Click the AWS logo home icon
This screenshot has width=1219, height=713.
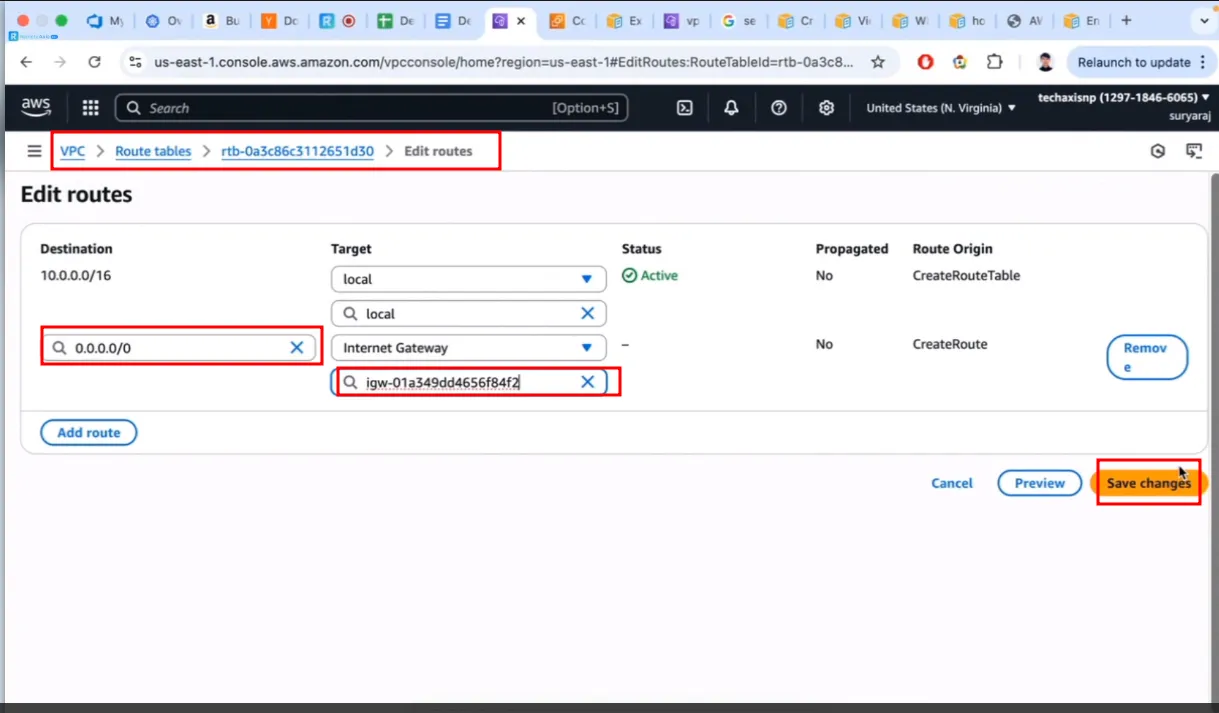pyautogui.click(x=36, y=107)
